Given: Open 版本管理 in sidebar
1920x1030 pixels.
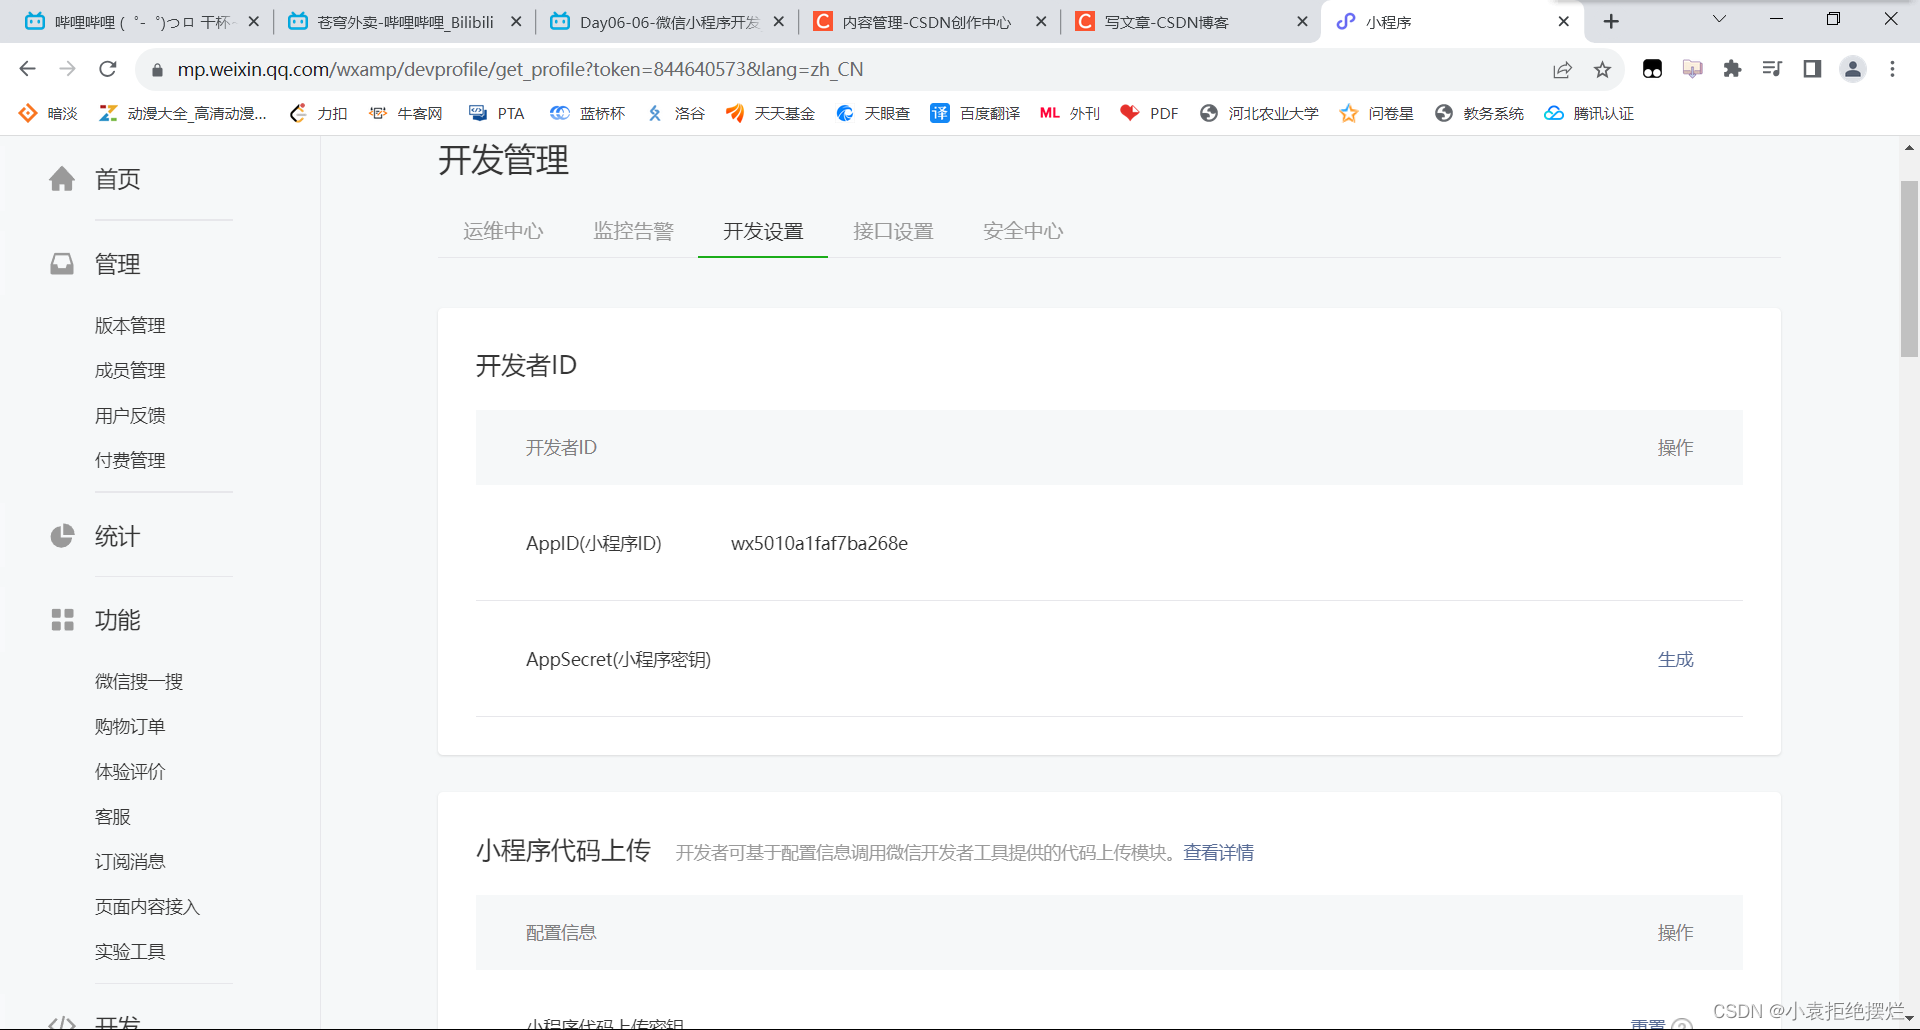Looking at the screenshot, I should tap(130, 326).
